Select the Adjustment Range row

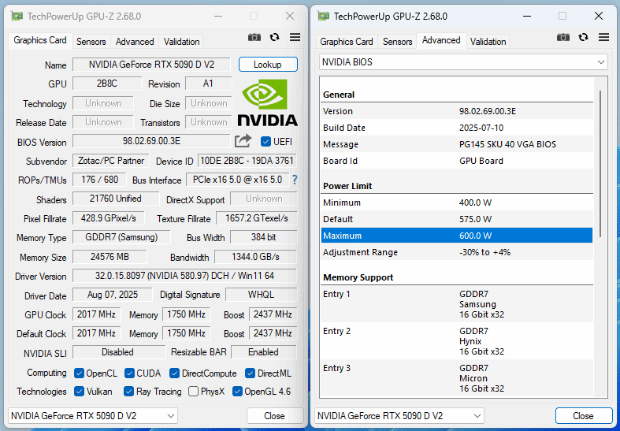(x=457, y=252)
